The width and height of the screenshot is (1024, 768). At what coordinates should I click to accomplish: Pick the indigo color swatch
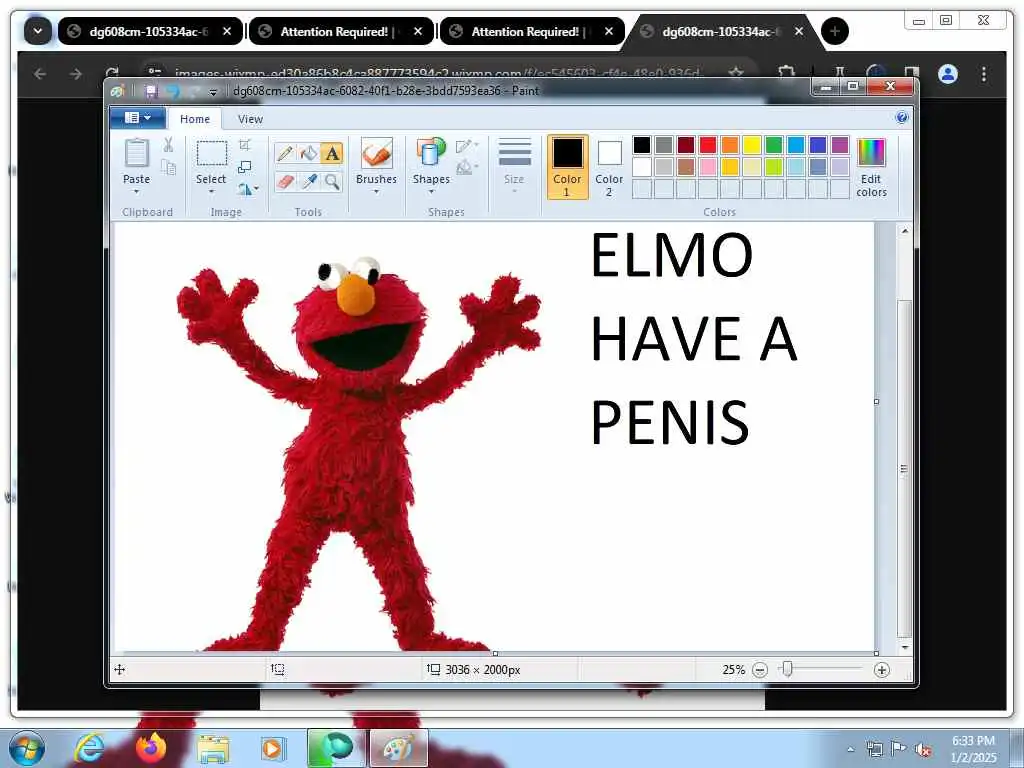(x=818, y=145)
